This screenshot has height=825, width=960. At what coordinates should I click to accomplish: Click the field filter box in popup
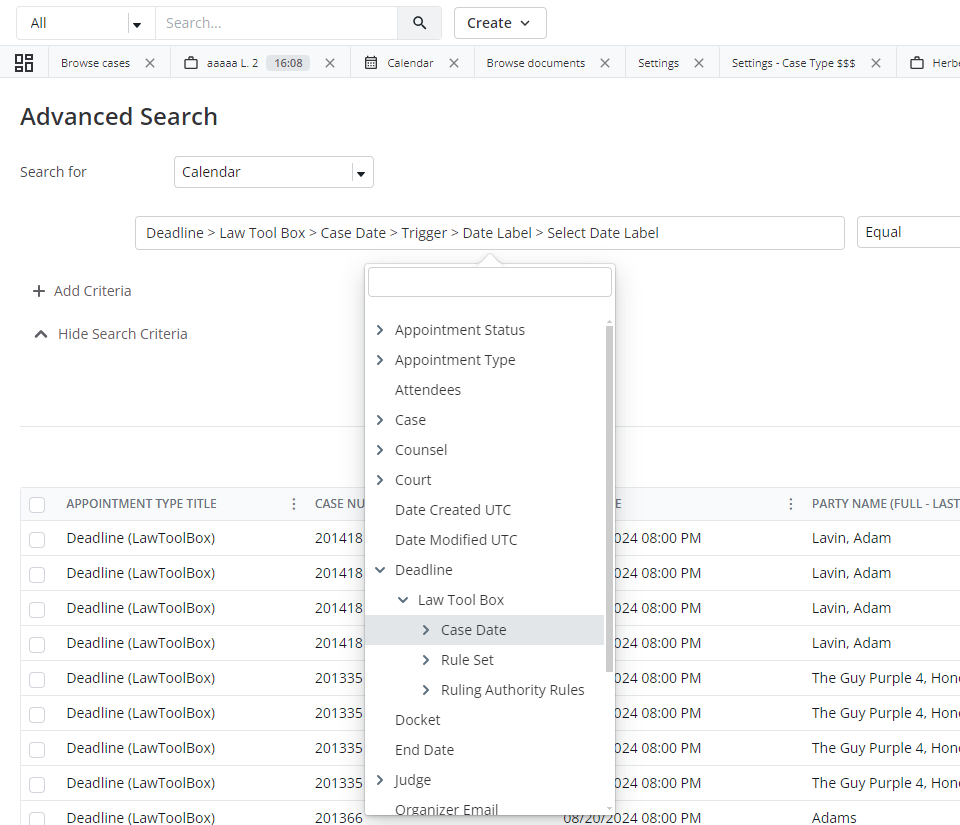point(490,282)
